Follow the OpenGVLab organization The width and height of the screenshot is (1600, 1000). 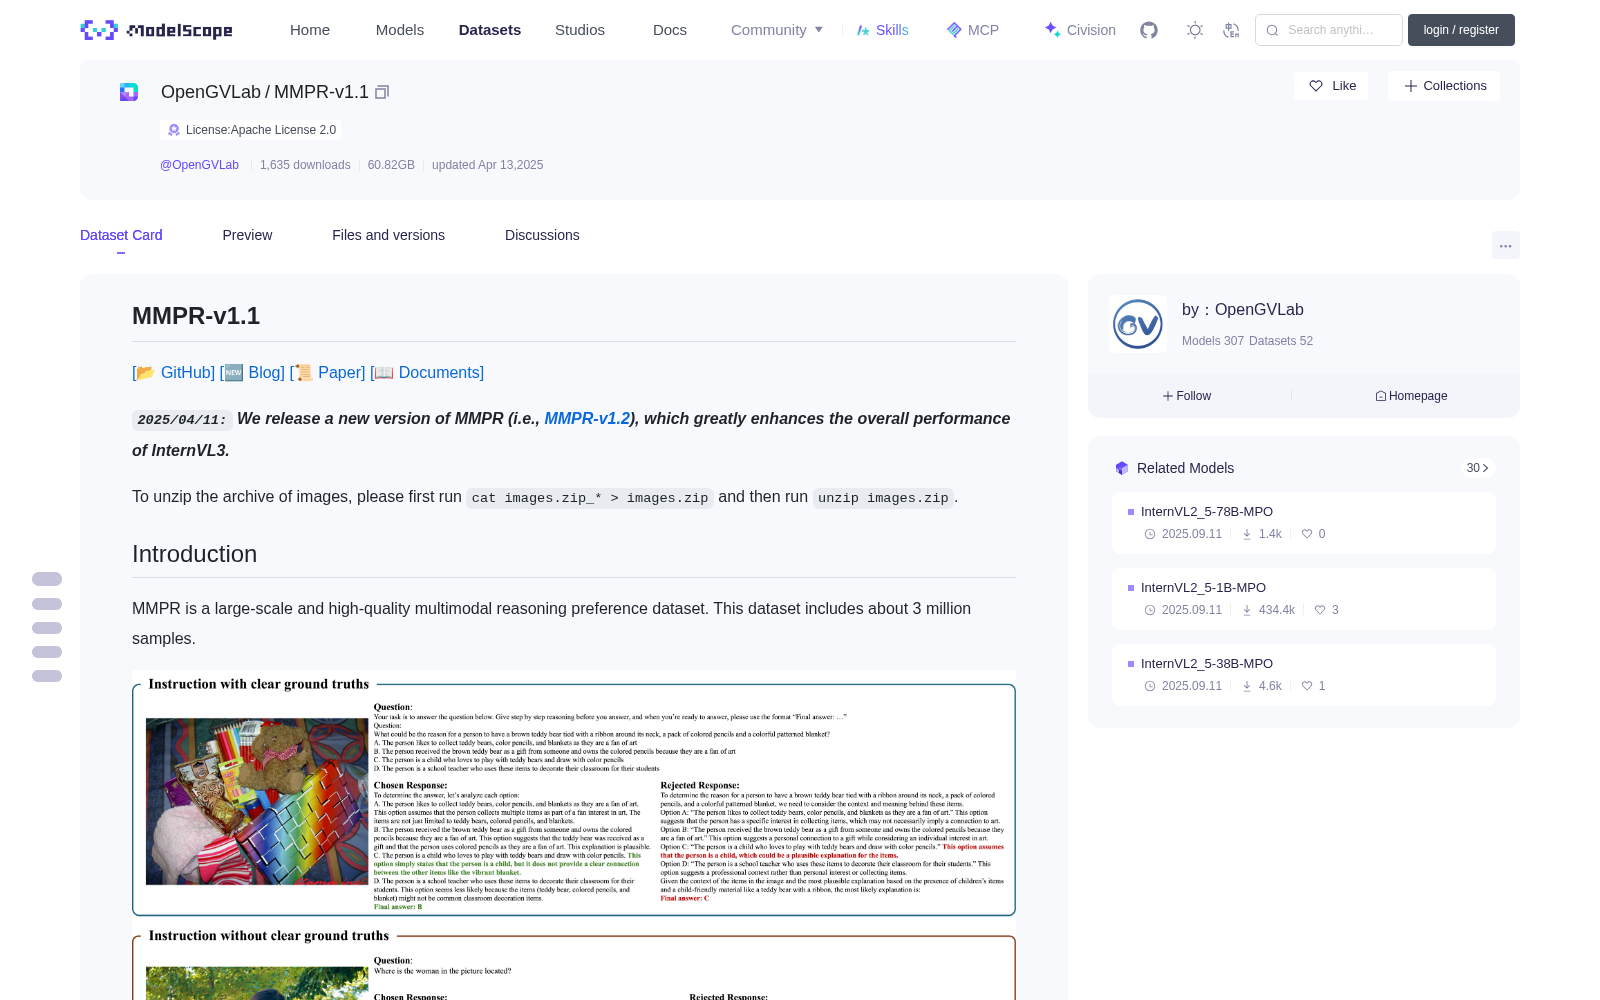(1187, 396)
